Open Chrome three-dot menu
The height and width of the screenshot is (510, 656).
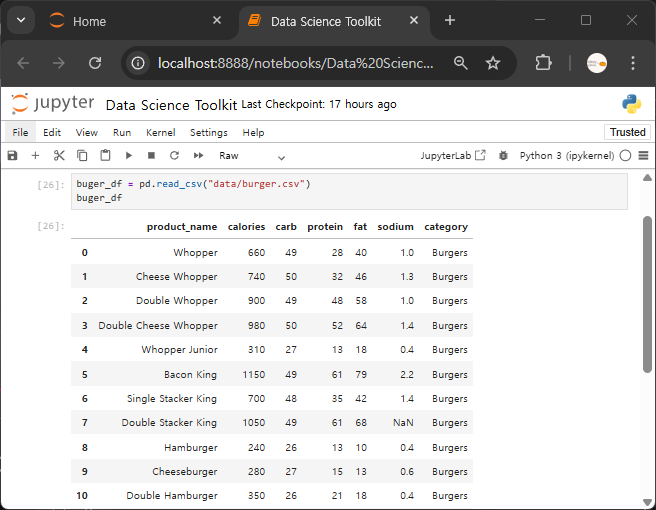click(633, 63)
